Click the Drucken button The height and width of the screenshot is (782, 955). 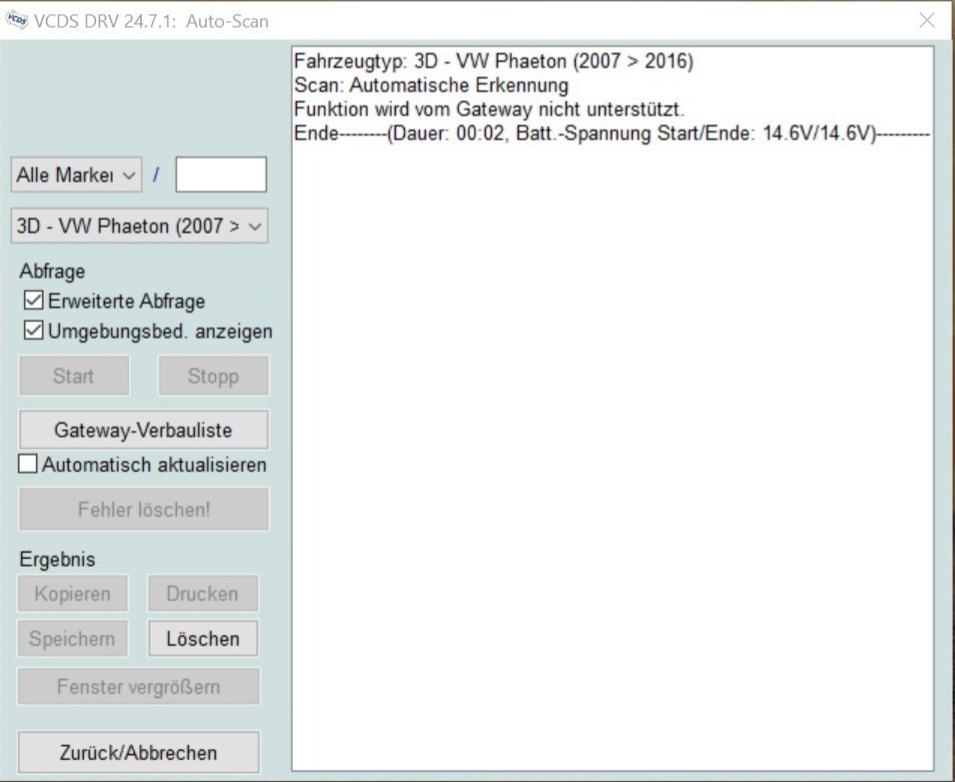(x=203, y=593)
